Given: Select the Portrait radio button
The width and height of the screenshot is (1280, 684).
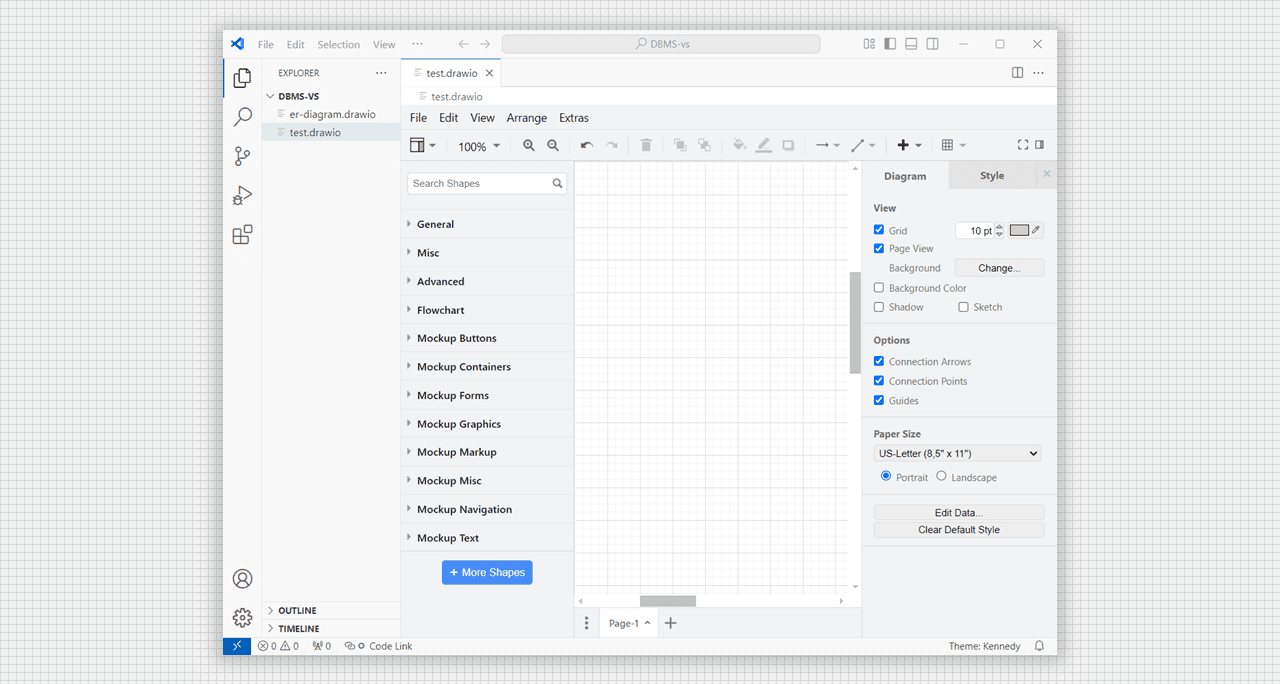Looking at the screenshot, I should click(x=886, y=476).
